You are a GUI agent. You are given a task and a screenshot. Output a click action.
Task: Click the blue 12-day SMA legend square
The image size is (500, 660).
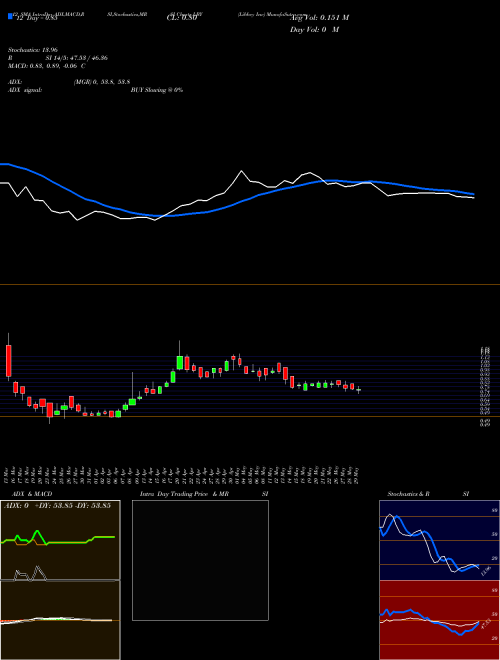tap(10, 16)
